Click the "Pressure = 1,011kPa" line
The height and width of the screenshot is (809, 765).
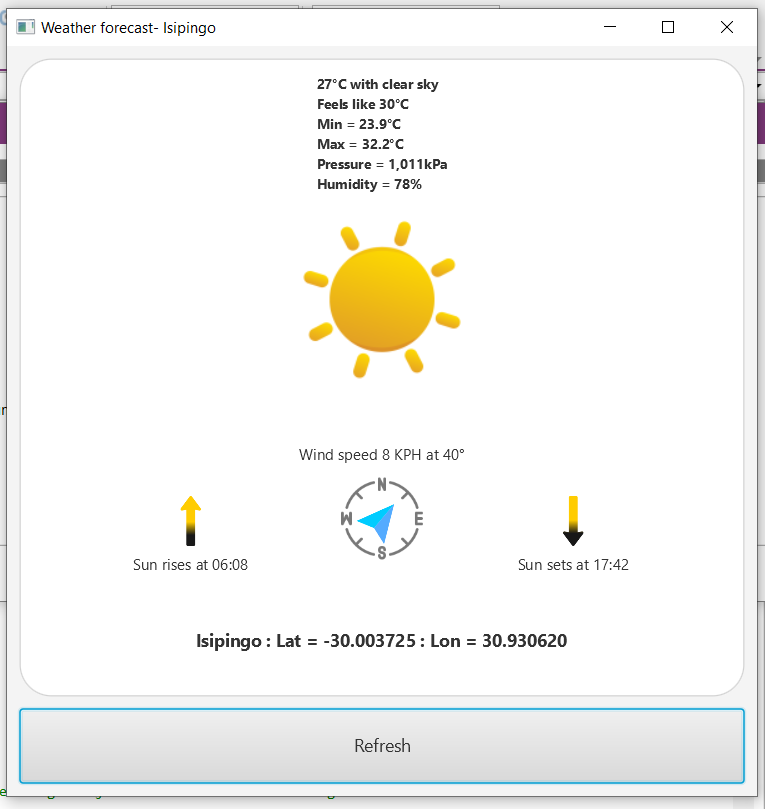(x=382, y=165)
